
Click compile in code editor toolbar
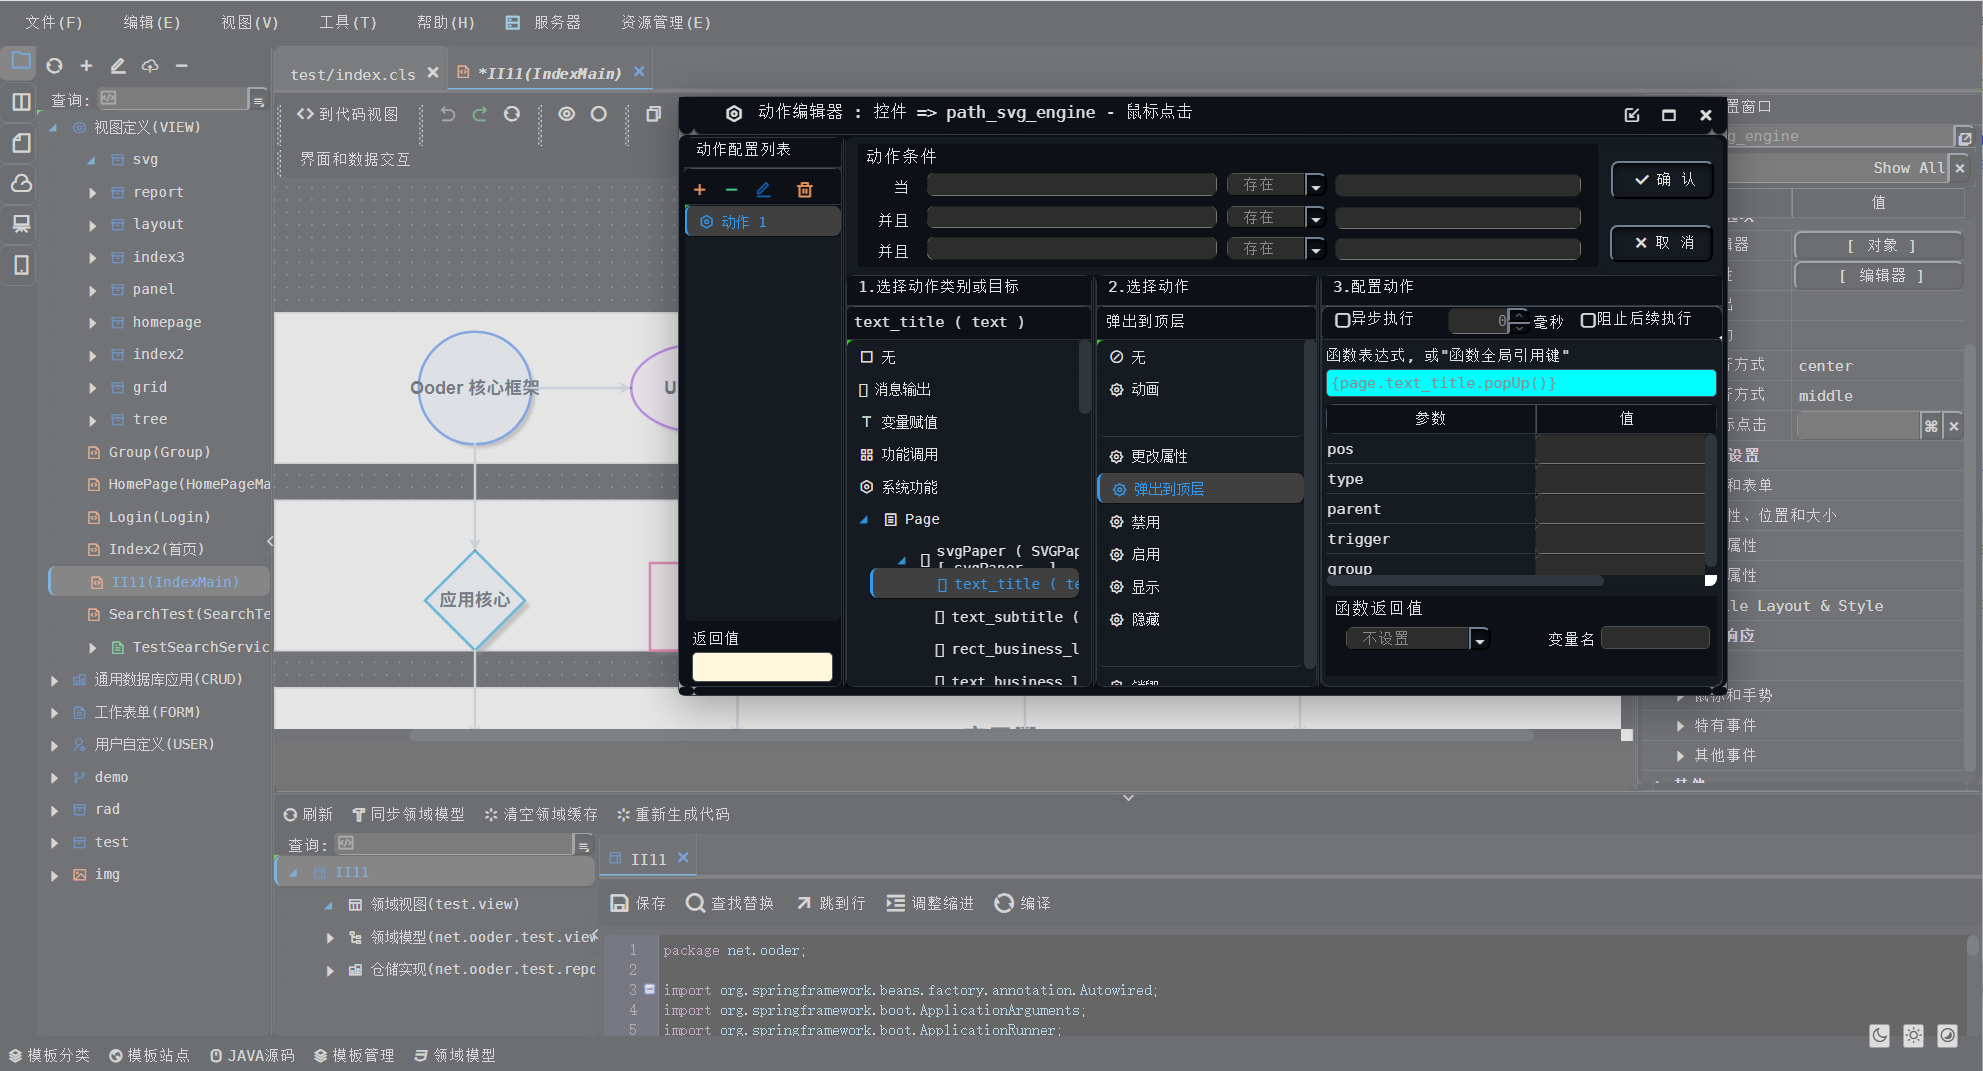1022,903
